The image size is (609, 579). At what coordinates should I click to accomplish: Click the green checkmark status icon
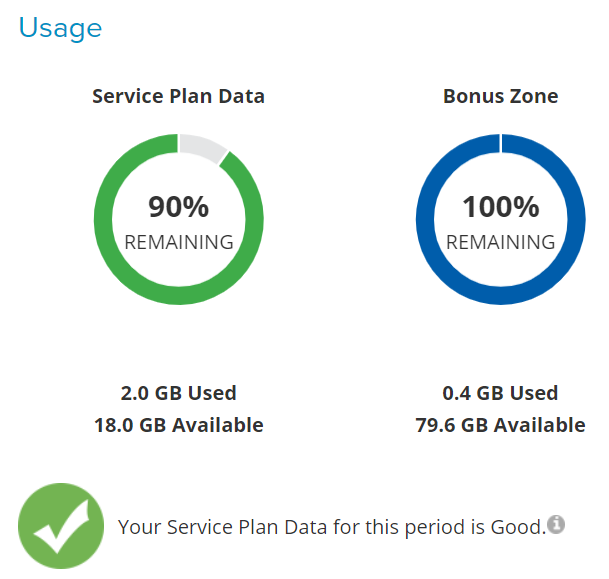pos(61,526)
